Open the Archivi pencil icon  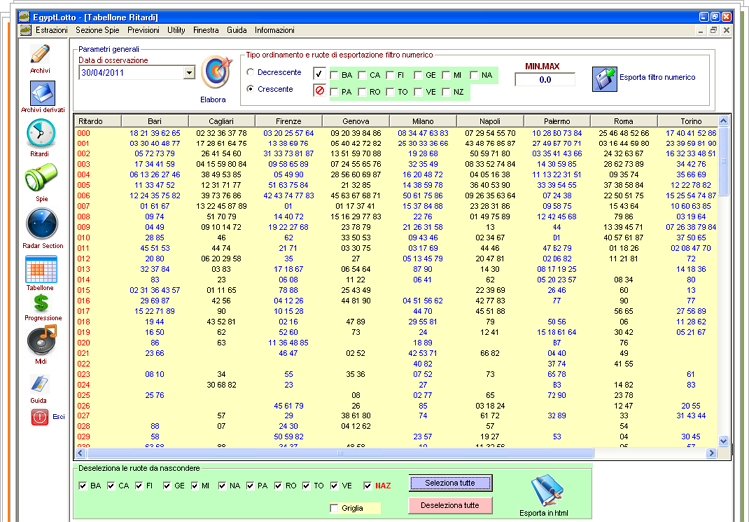click(x=40, y=54)
